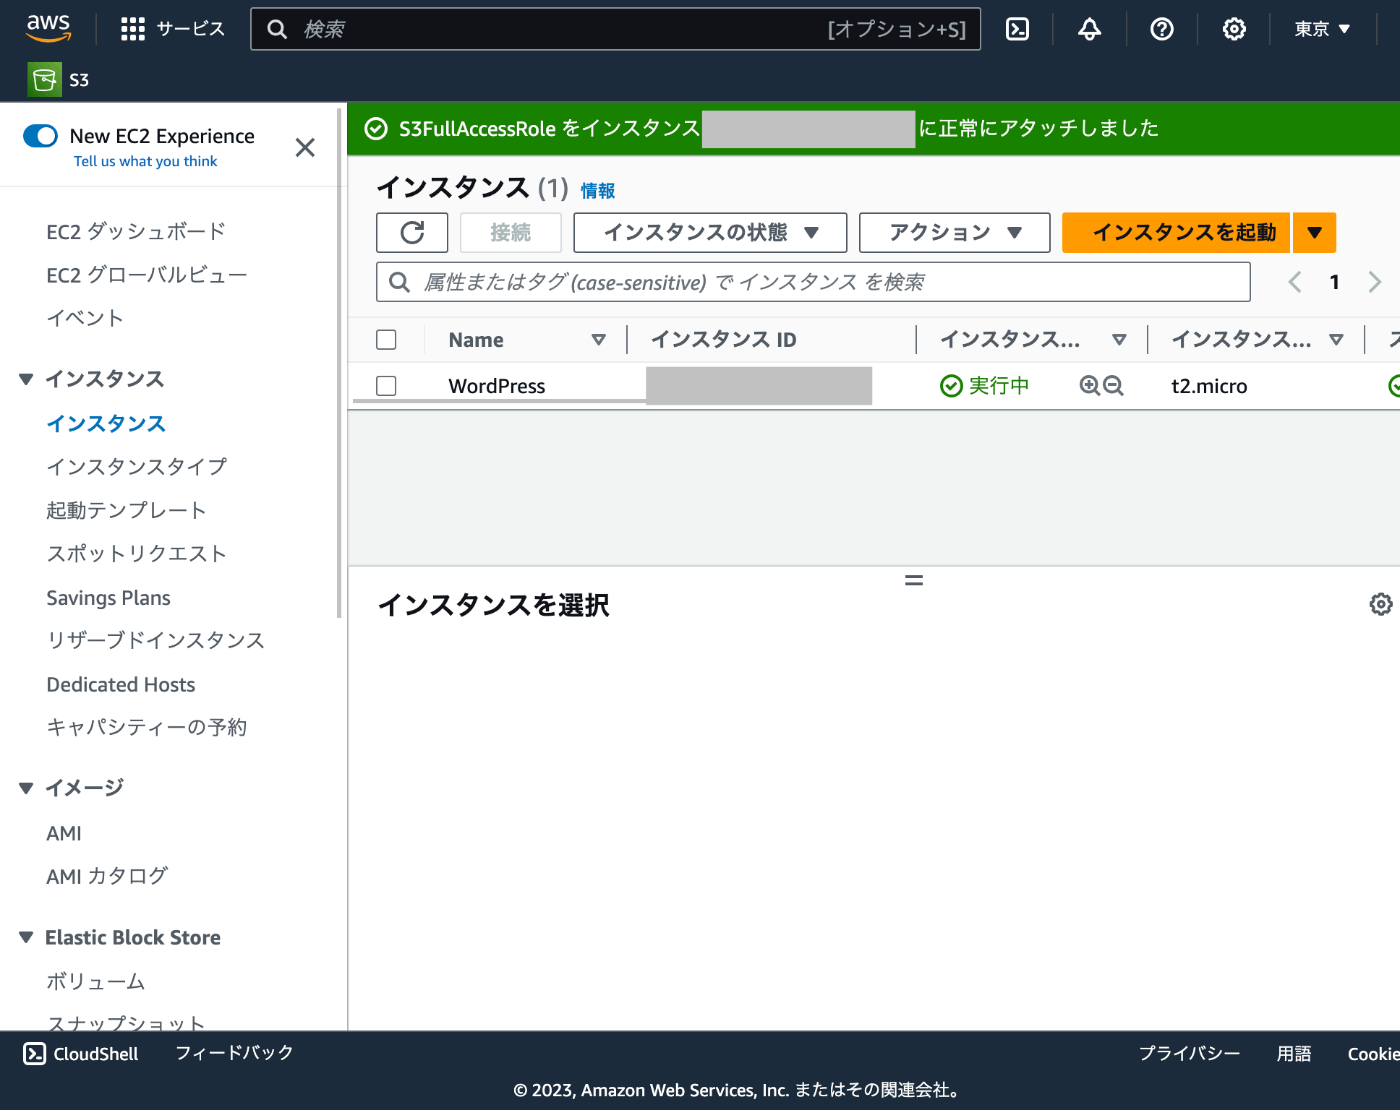Sort by the instance state column arrow
This screenshot has width=1400, height=1110.
[x=1120, y=340]
